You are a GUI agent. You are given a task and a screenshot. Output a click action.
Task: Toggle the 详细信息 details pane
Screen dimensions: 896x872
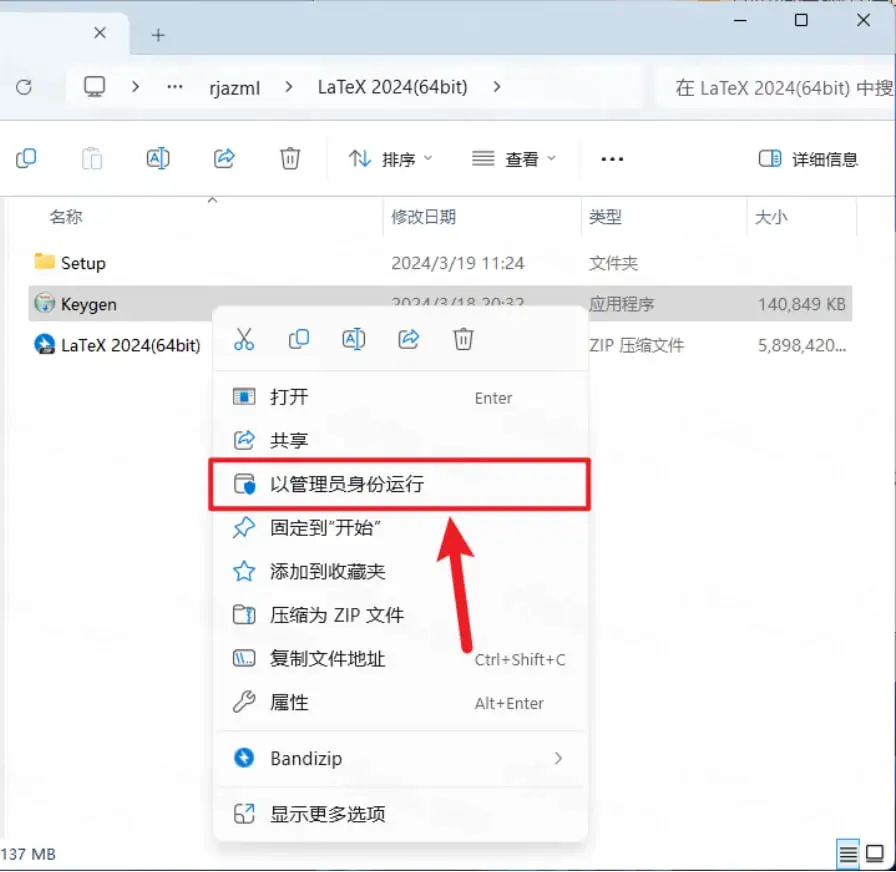point(808,159)
